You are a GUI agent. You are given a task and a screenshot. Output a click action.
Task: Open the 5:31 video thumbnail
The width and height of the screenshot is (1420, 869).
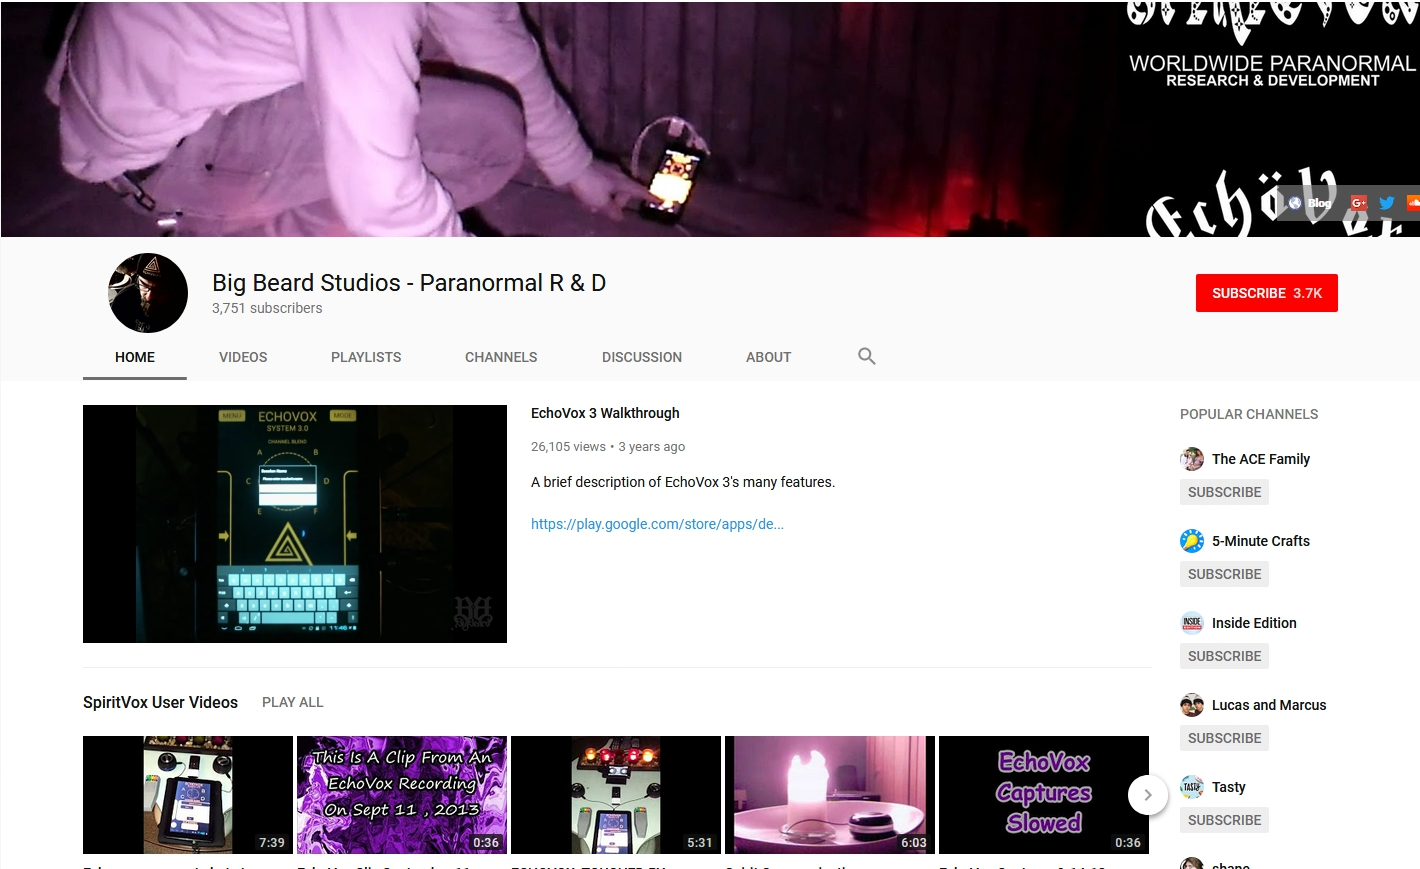616,795
